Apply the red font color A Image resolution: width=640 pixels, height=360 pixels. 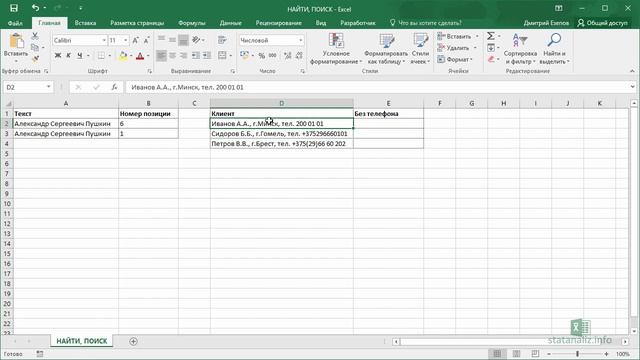[x=140, y=56]
